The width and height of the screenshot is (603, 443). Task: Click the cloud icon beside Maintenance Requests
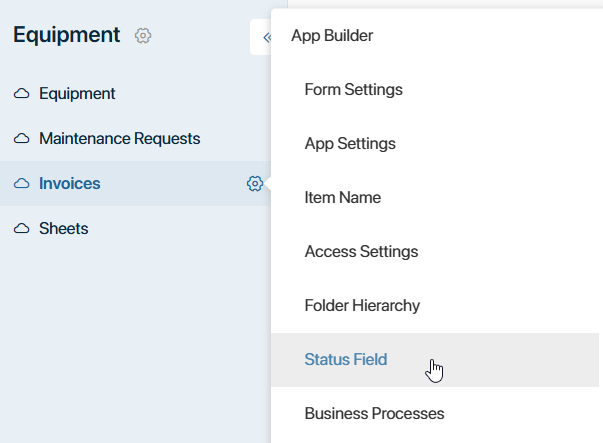[x=22, y=138]
